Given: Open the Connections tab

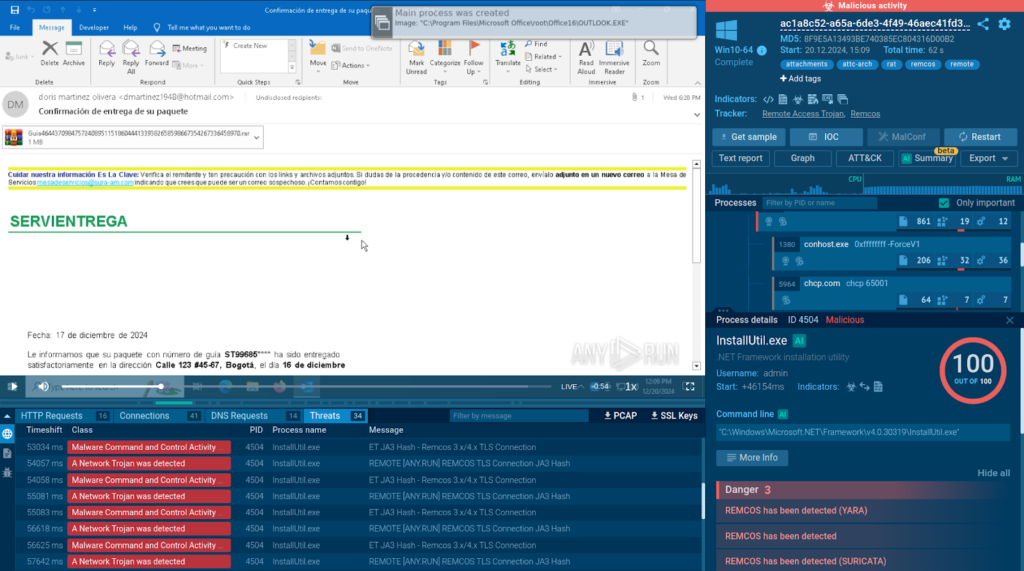Looking at the screenshot, I should click(x=145, y=416).
